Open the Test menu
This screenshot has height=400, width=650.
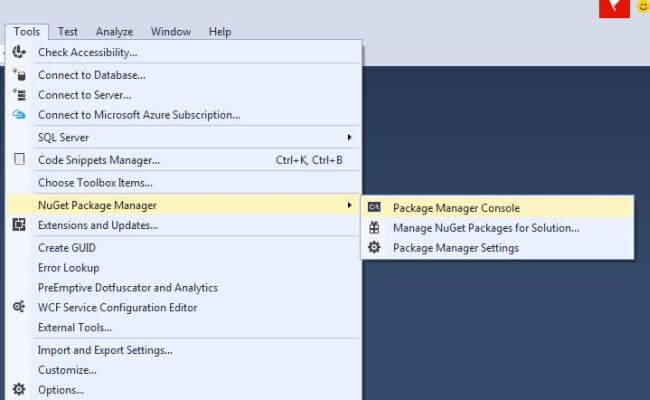pyautogui.click(x=68, y=32)
